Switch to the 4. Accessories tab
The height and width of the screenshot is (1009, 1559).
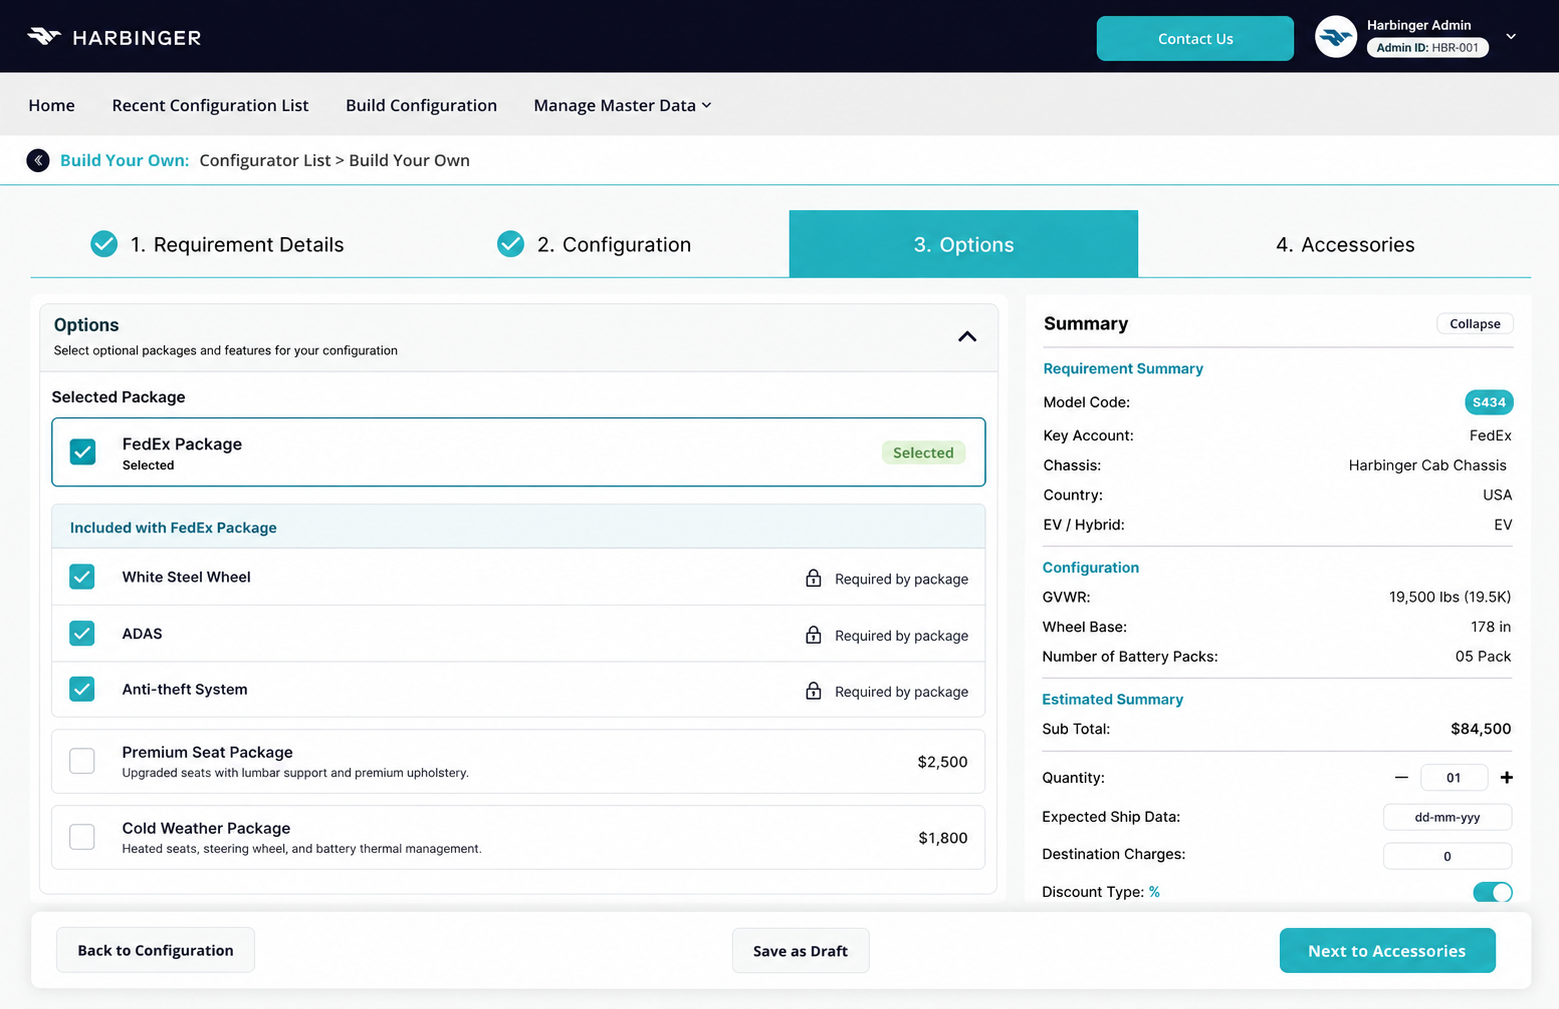1345,244
